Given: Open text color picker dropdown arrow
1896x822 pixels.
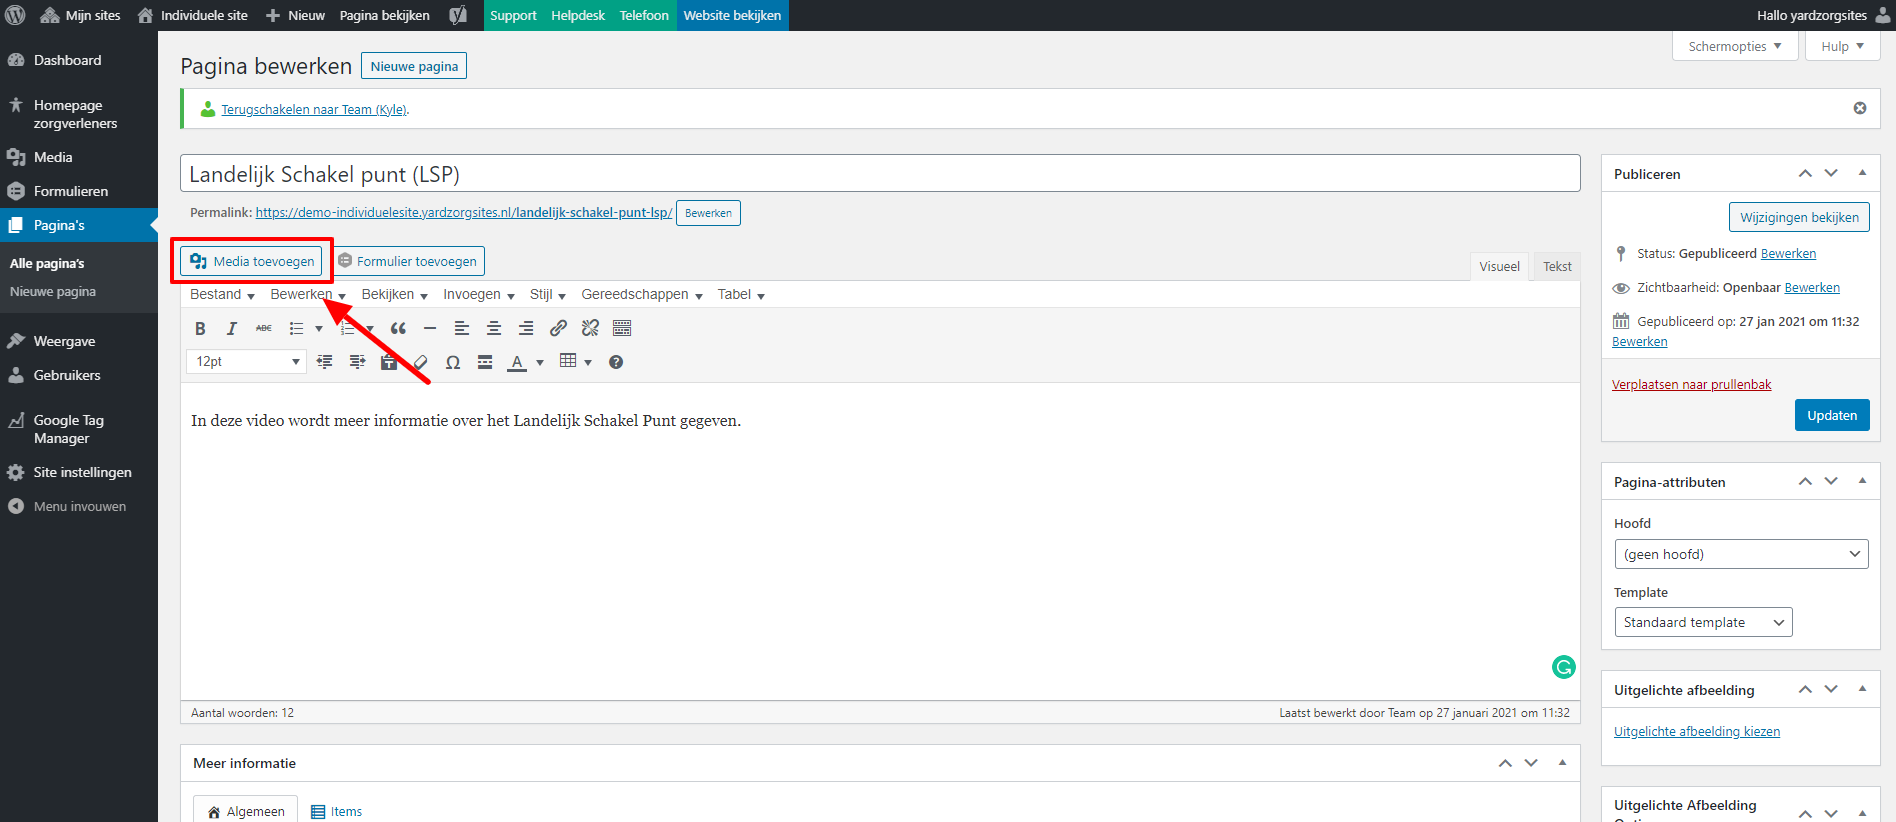Looking at the screenshot, I should coord(540,362).
